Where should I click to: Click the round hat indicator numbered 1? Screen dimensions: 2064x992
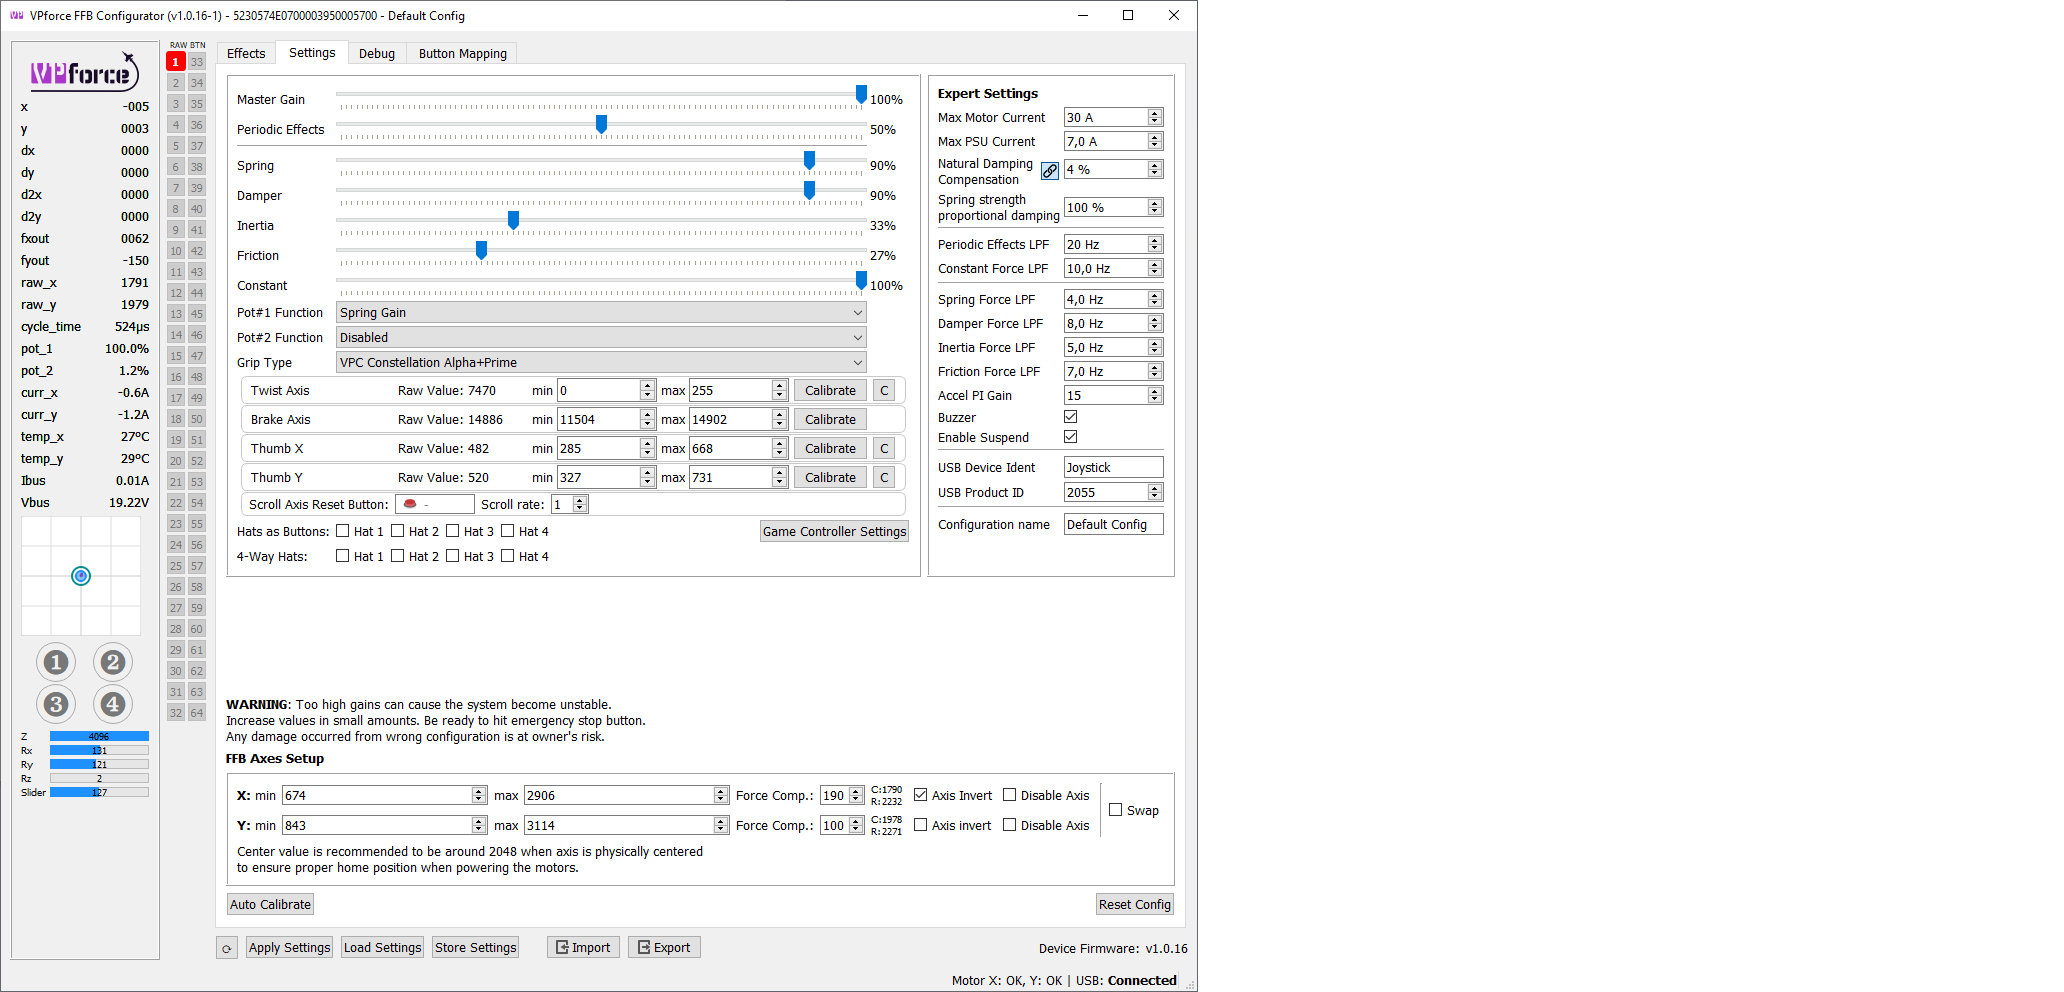click(56, 662)
